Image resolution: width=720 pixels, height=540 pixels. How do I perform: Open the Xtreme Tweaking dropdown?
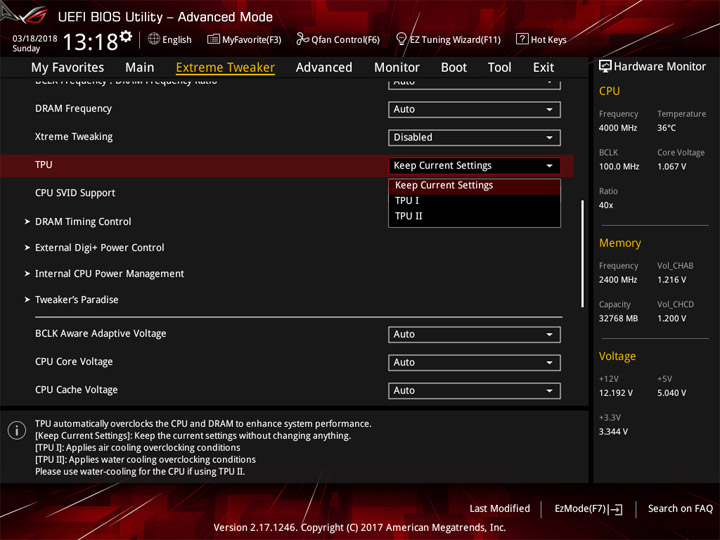point(474,137)
